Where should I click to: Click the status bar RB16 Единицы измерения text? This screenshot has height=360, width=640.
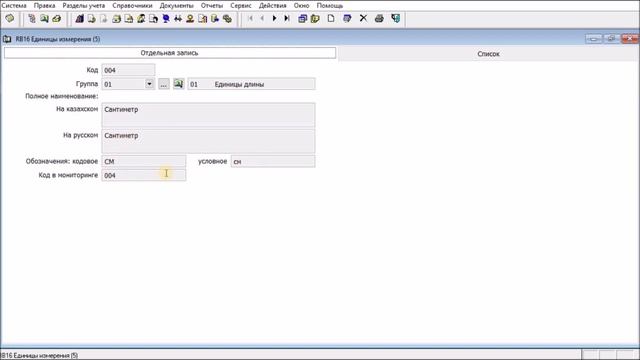(x=39, y=356)
